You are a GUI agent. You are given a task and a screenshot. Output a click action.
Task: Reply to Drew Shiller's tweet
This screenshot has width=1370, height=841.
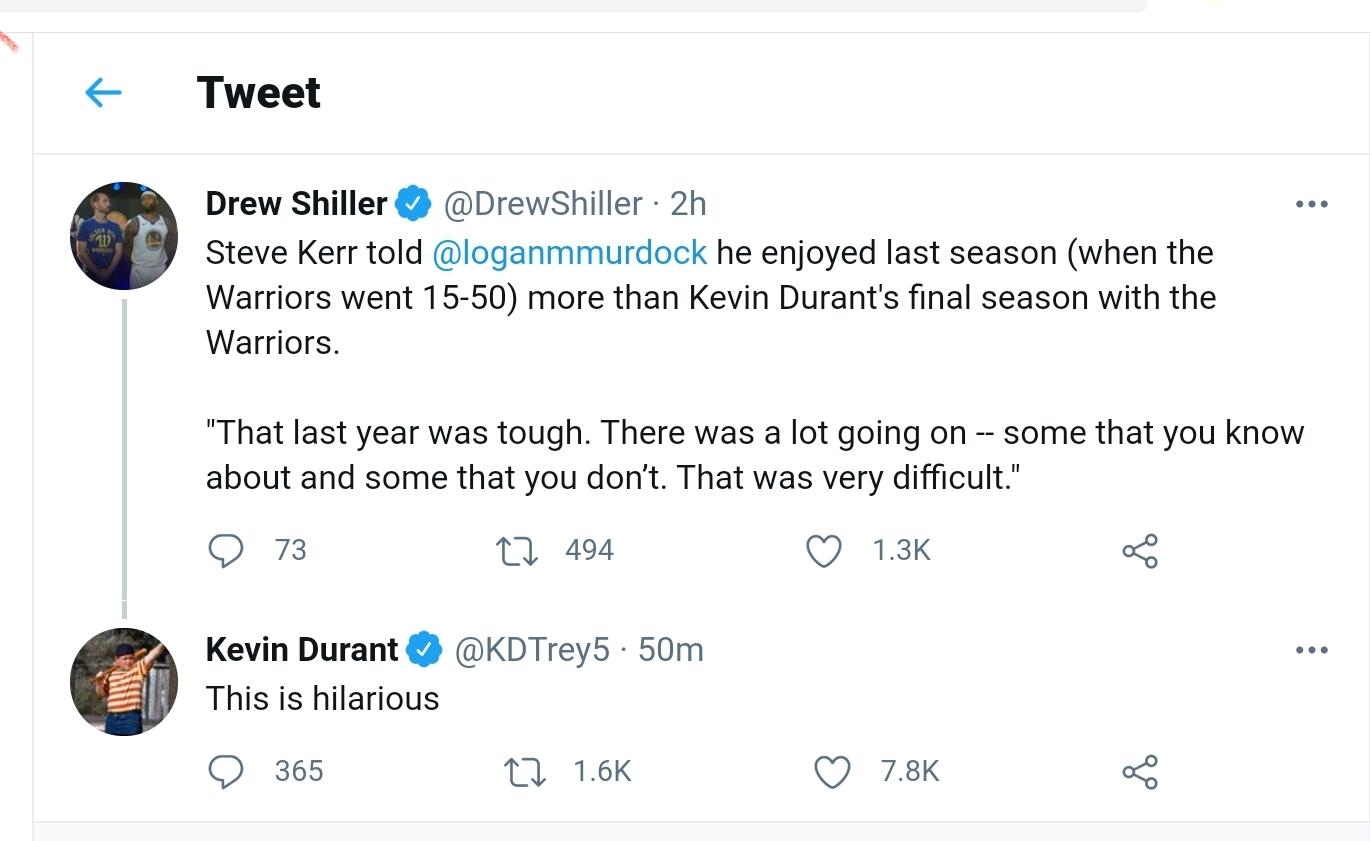[x=226, y=550]
